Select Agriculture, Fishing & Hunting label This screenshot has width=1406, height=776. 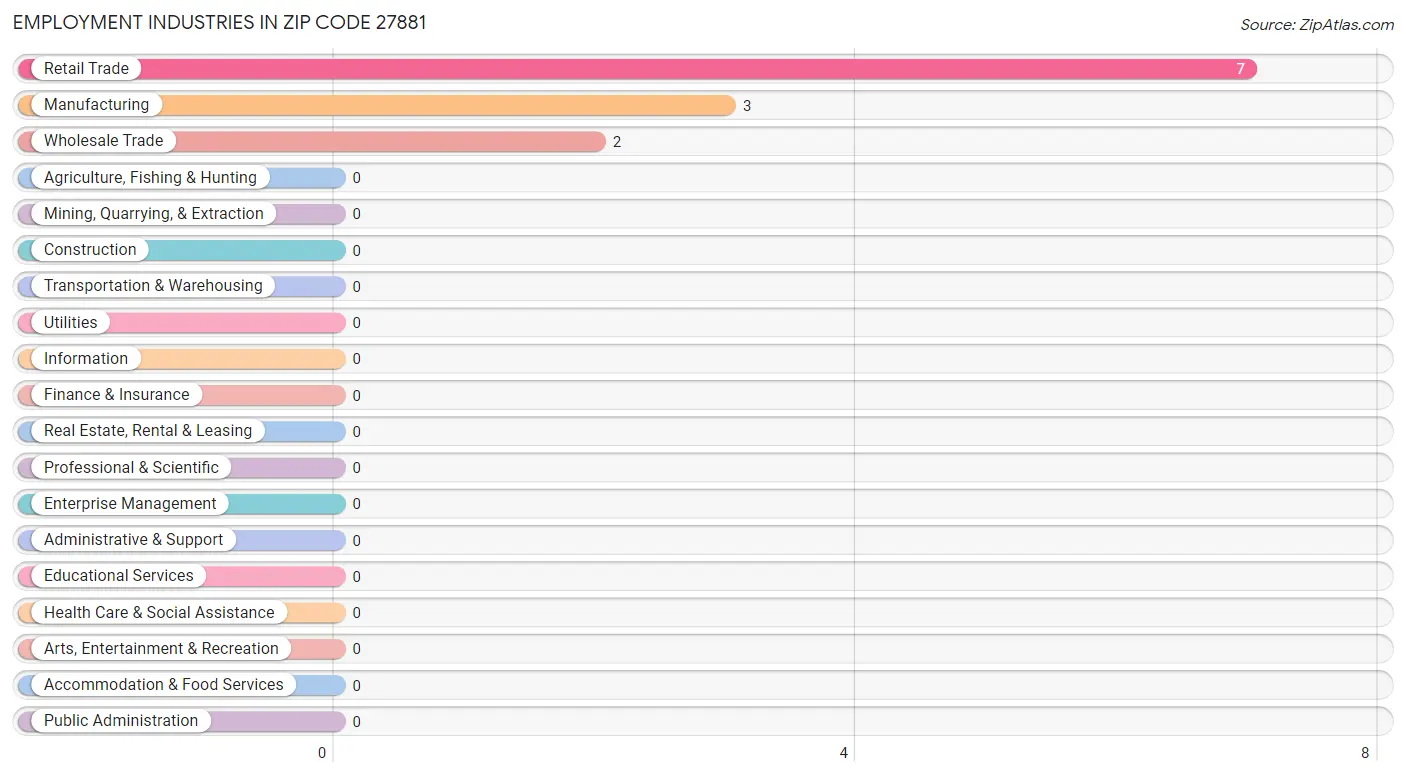click(x=150, y=178)
